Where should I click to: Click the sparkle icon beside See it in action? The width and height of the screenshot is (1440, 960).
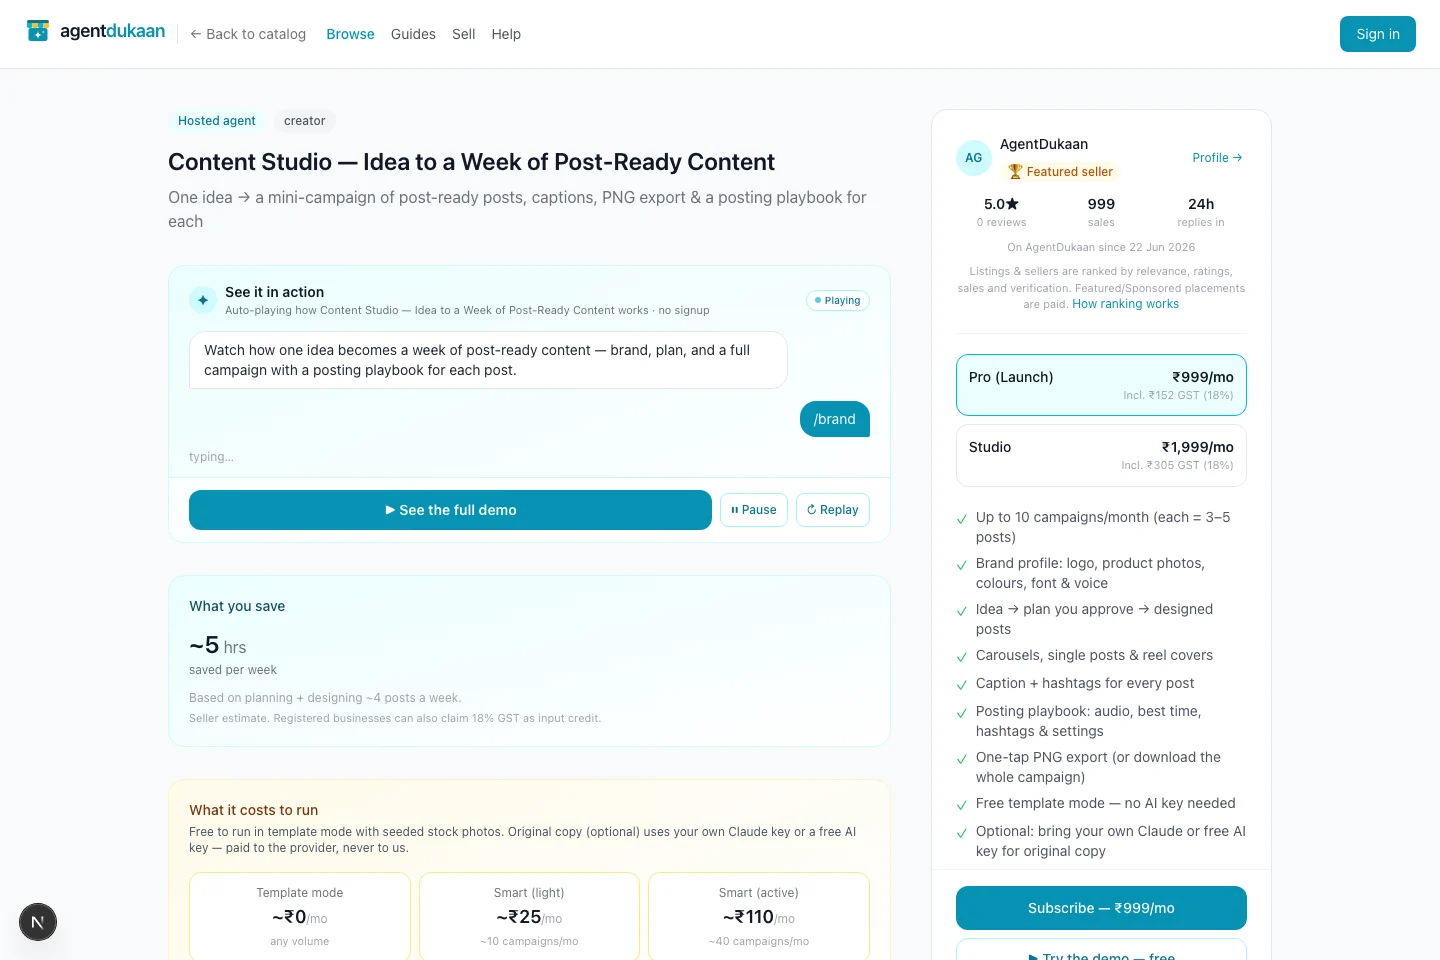click(x=203, y=300)
